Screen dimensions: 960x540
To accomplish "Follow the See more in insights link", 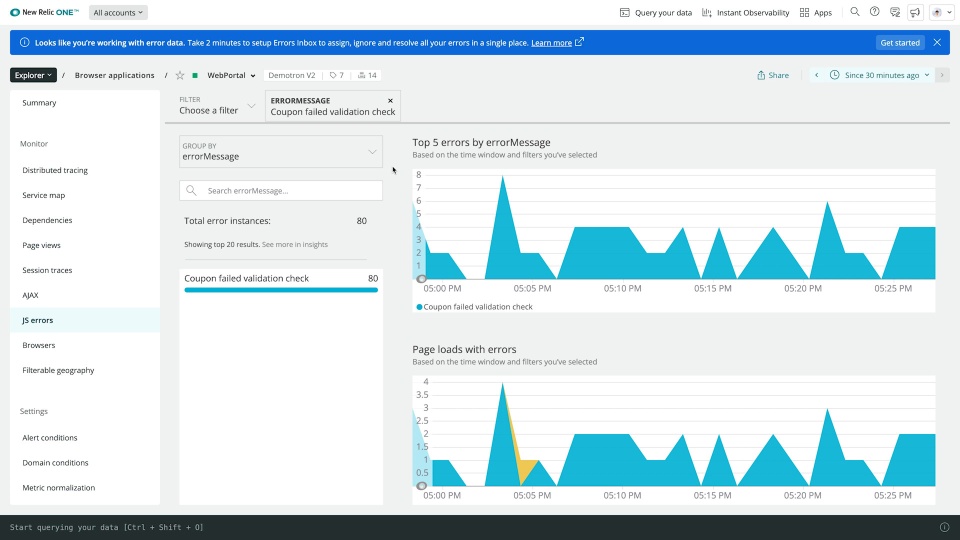I will [x=294, y=244].
